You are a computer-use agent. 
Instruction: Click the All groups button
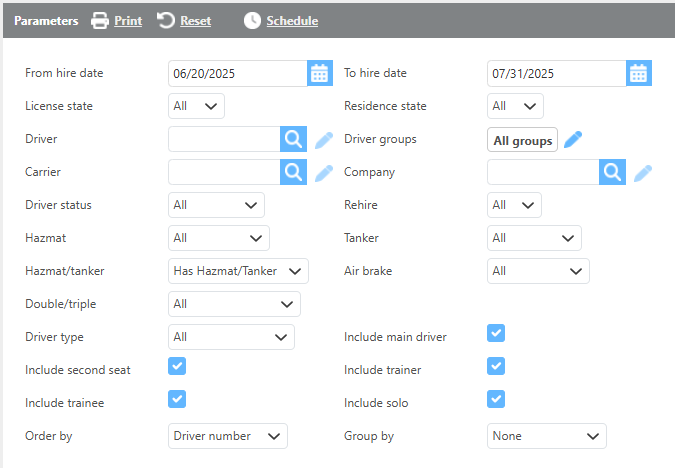coord(522,141)
